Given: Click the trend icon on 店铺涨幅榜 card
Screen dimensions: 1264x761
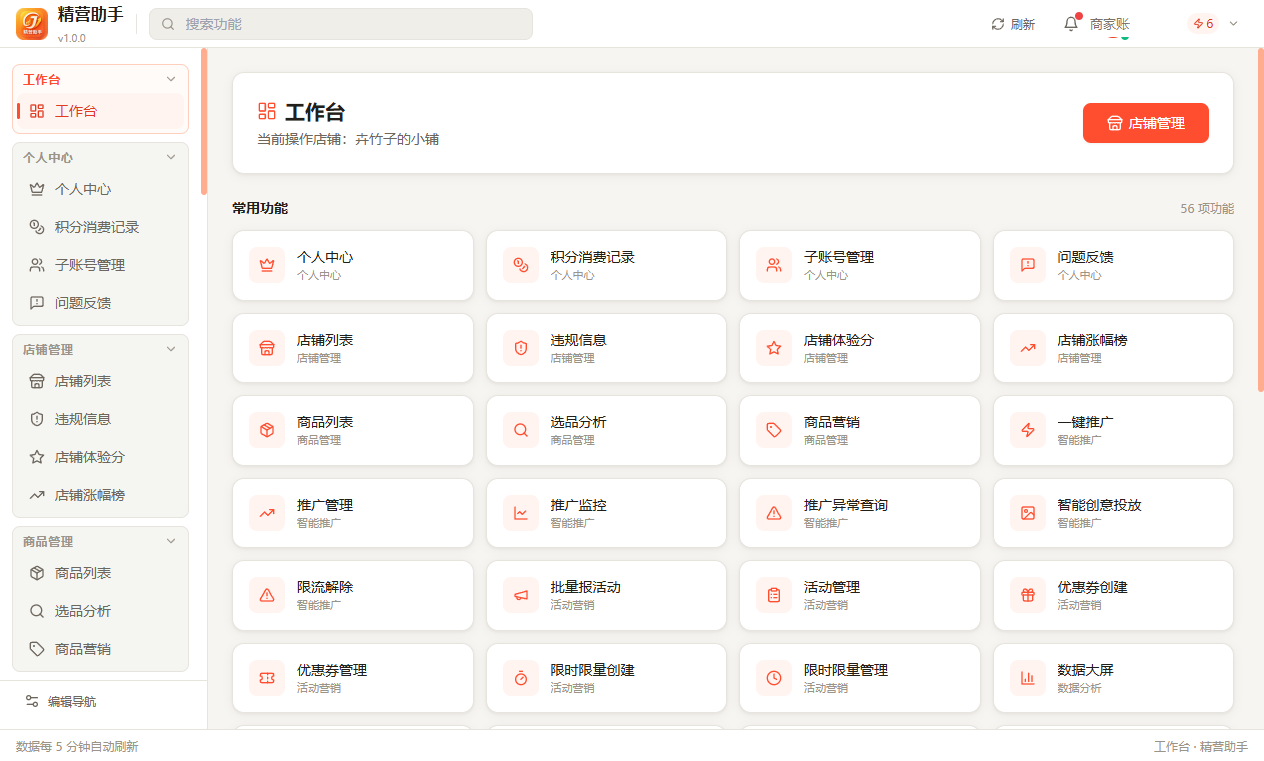Looking at the screenshot, I should 1028,348.
